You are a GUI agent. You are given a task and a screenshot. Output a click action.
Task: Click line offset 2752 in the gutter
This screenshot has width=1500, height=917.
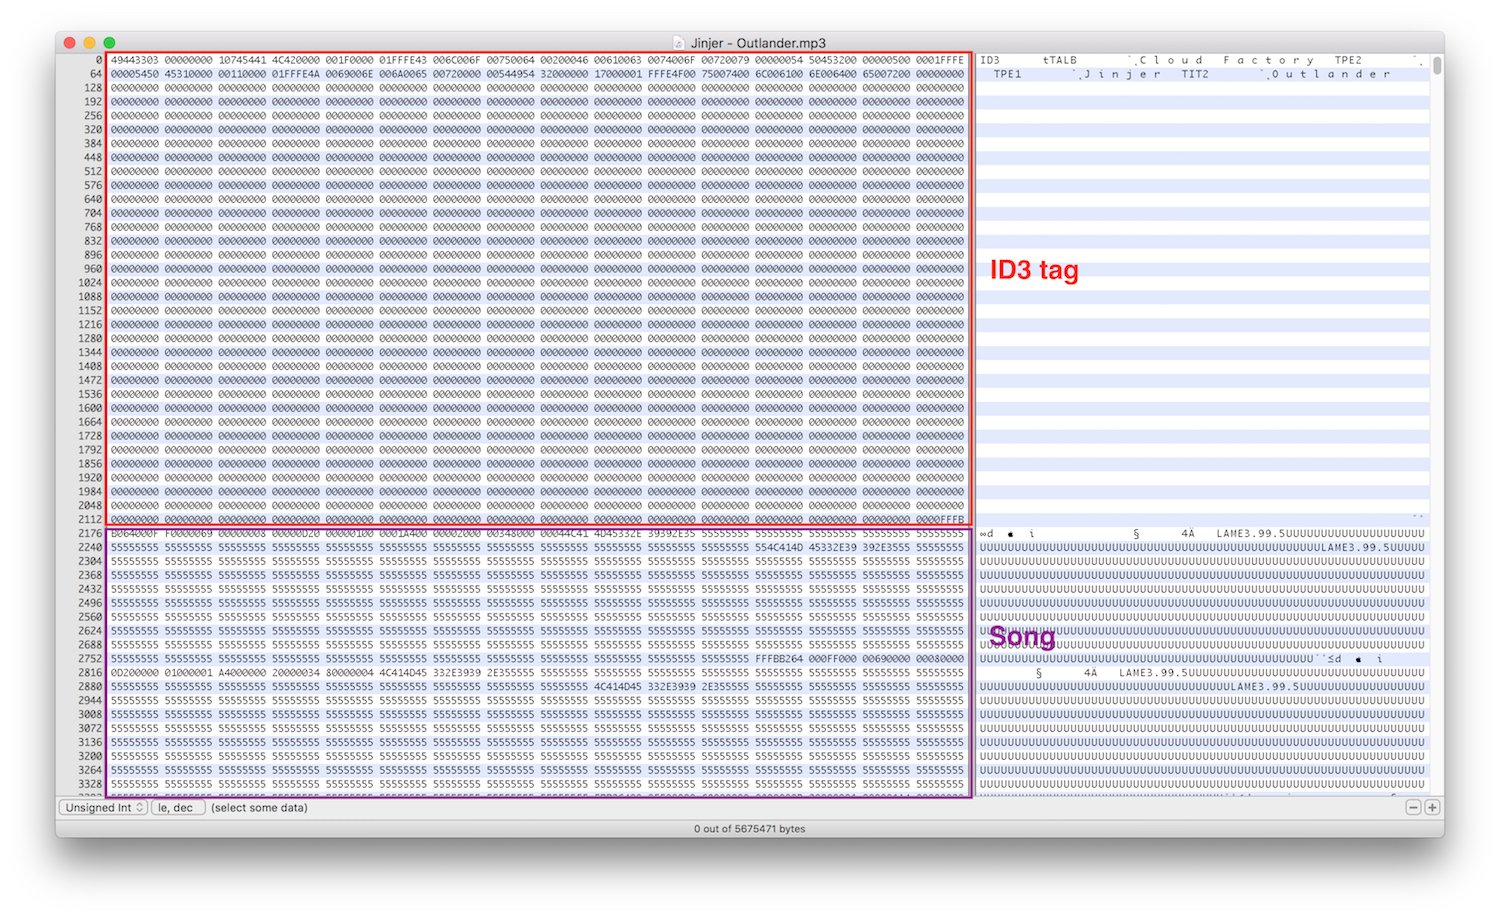tap(91, 659)
